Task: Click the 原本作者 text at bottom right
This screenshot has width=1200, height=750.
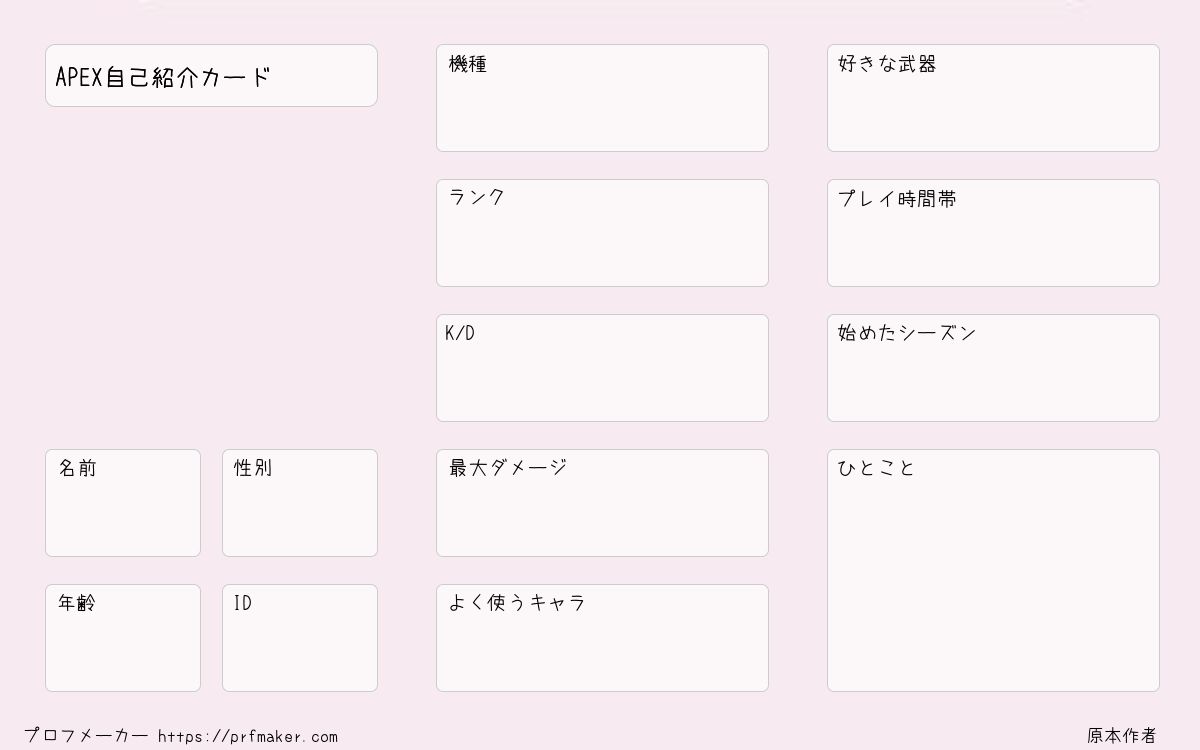Action: click(x=1122, y=736)
